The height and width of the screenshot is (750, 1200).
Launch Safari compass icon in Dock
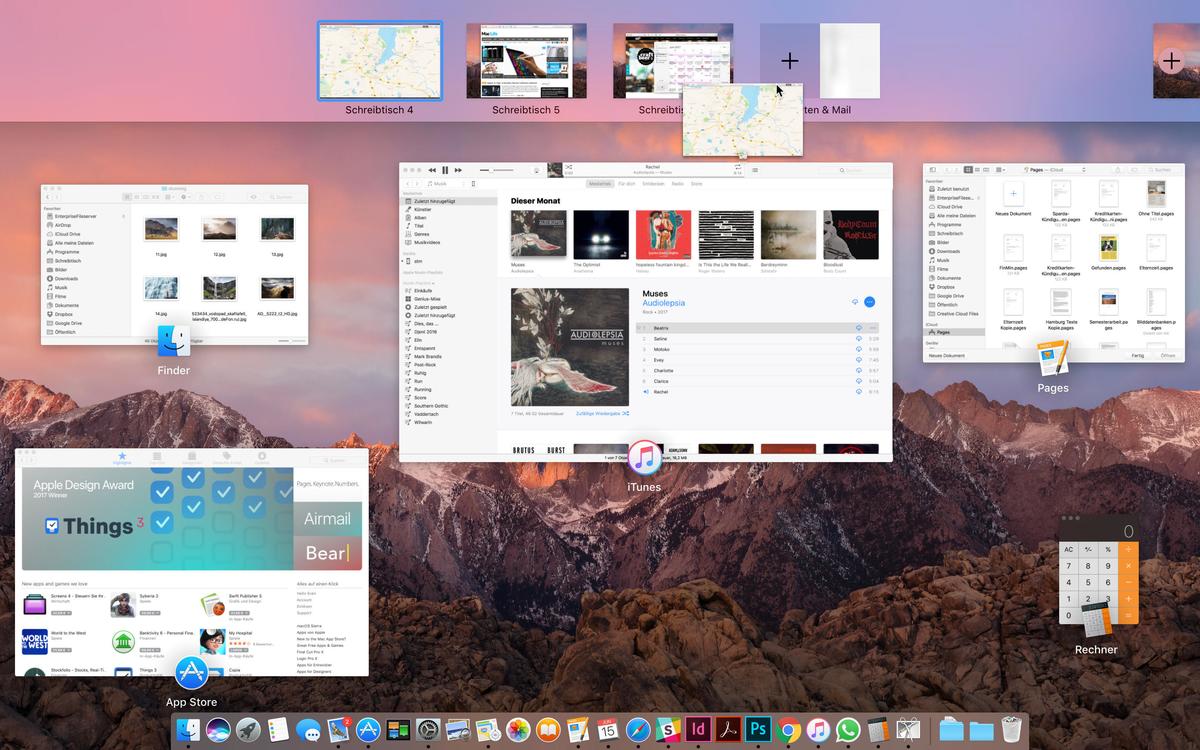pyautogui.click(x=638, y=731)
